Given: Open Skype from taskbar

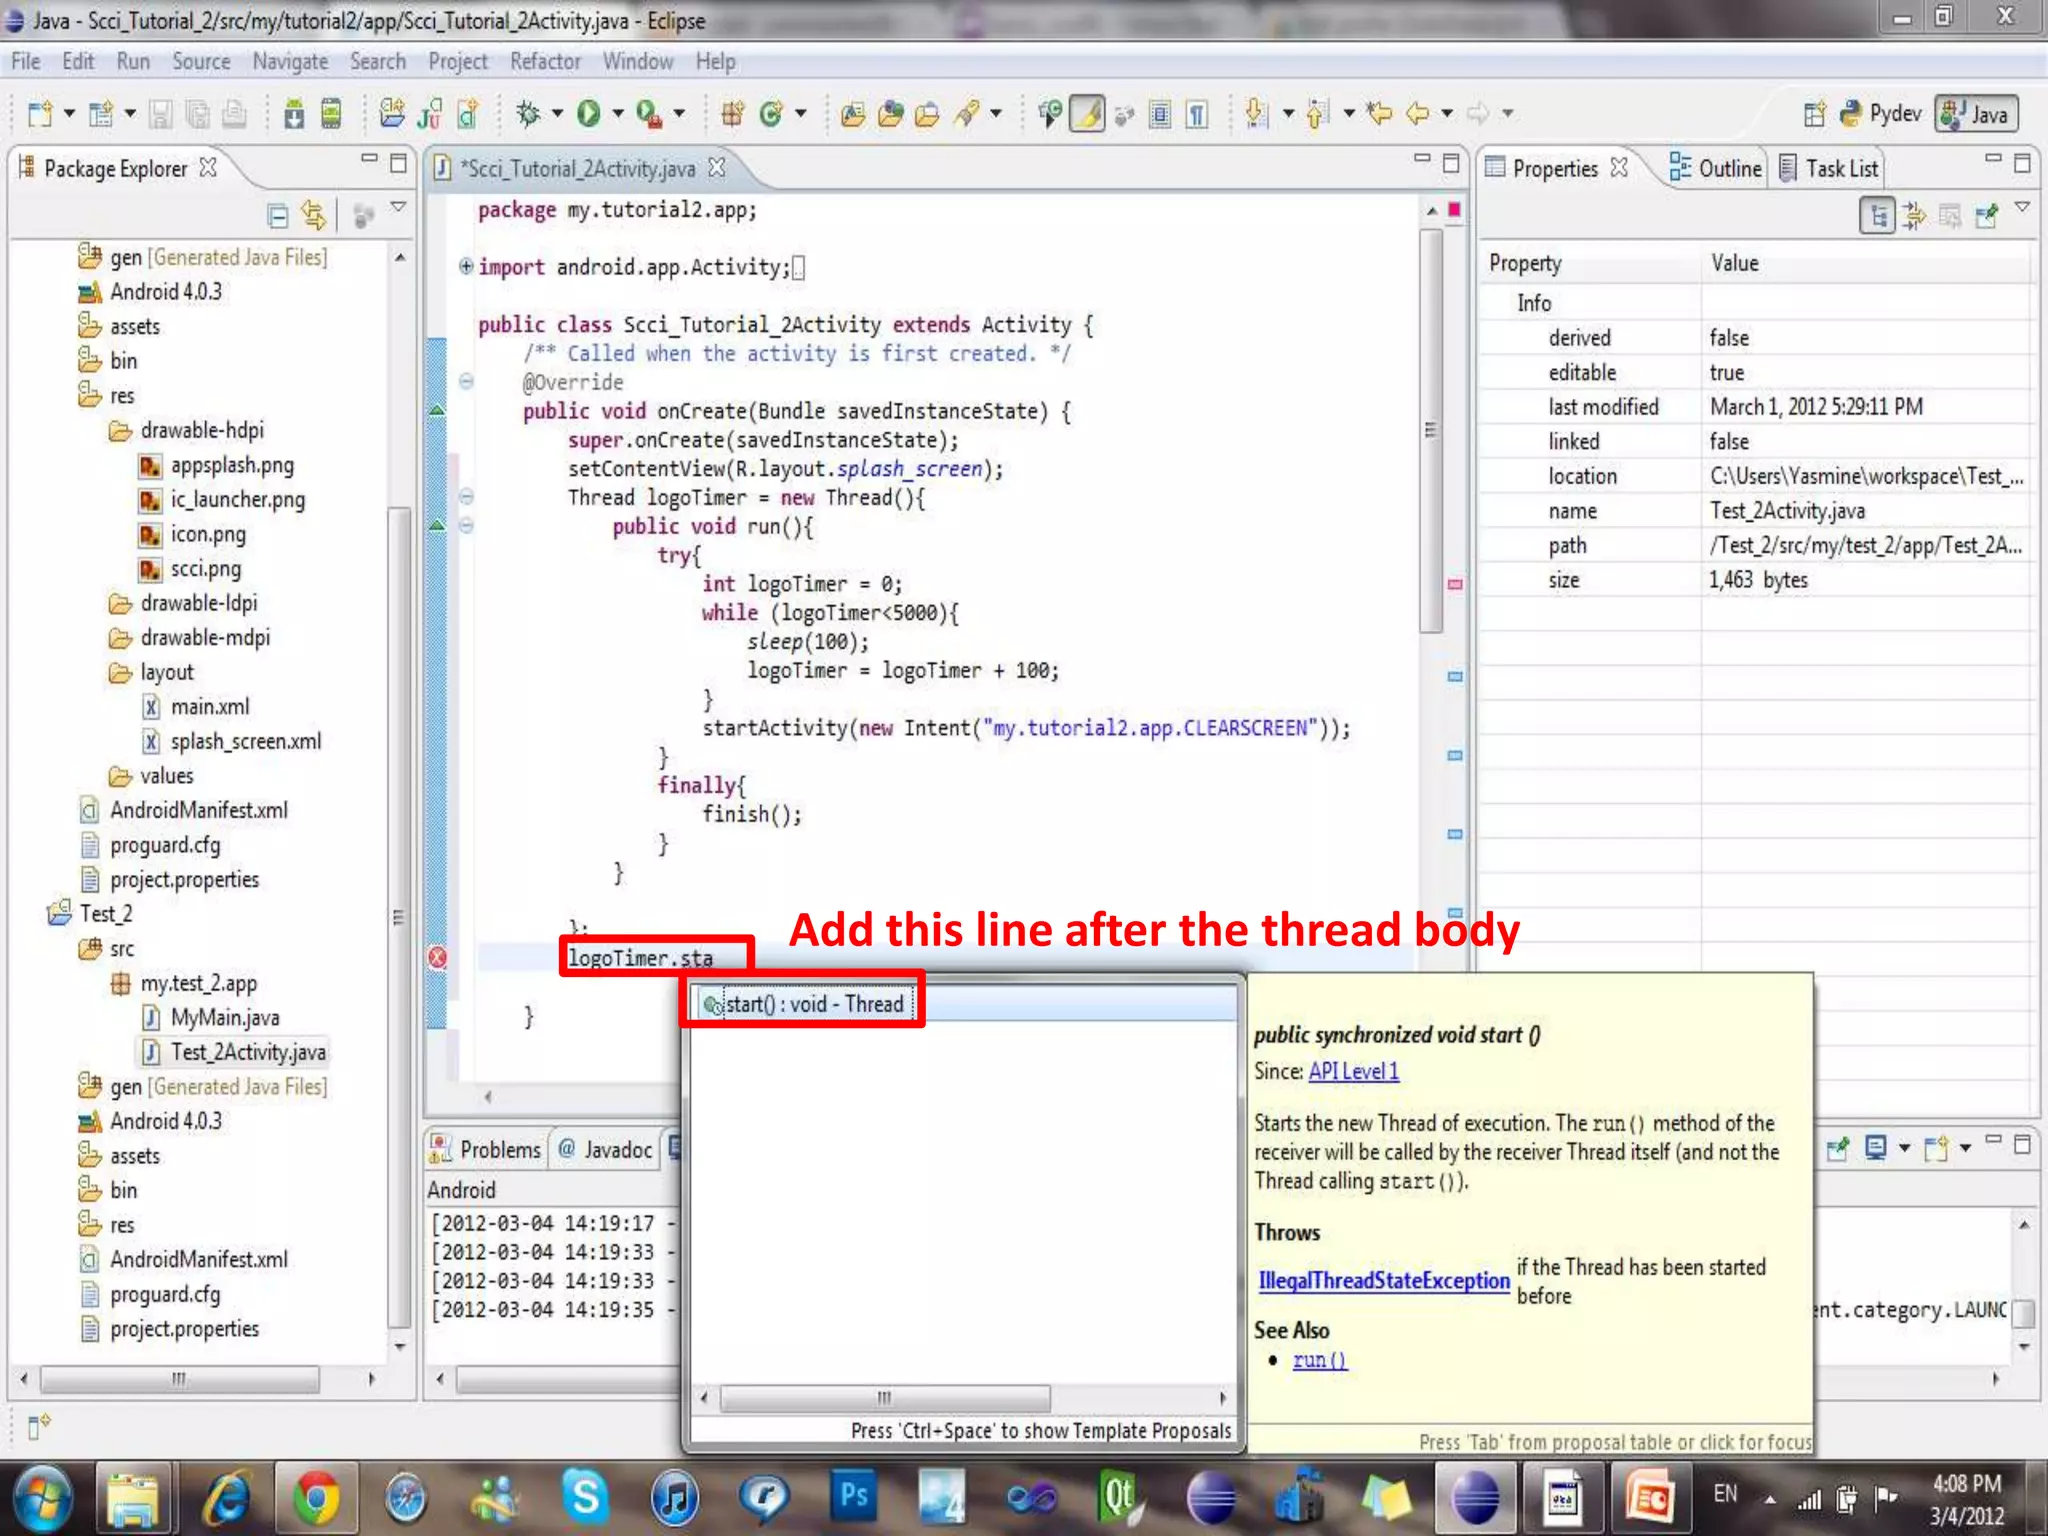Looking at the screenshot, I should tap(585, 1498).
